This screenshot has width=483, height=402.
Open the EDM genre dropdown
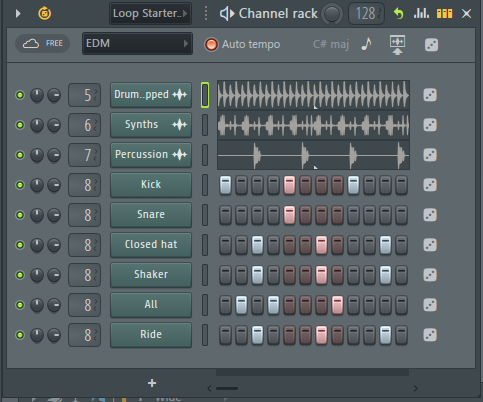click(137, 44)
